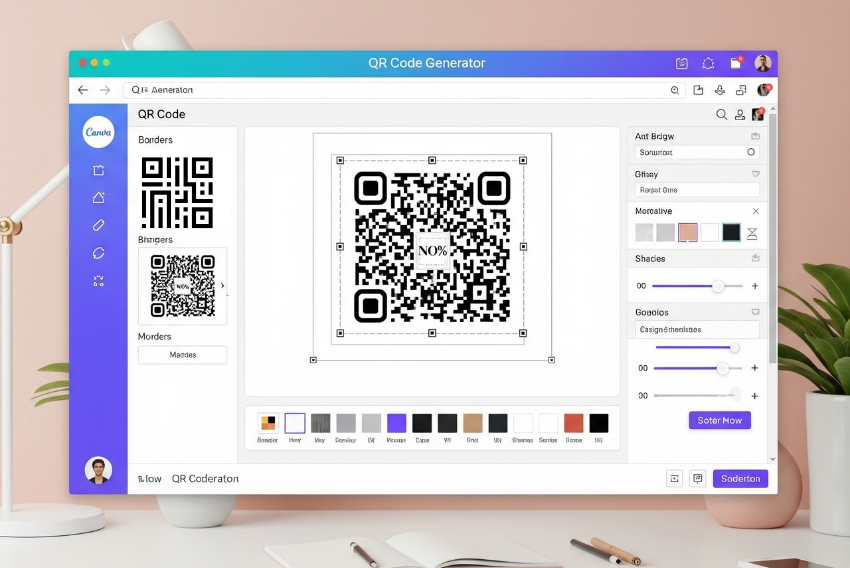
Task: Click the Borders heading in the left panel
Action: coord(156,140)
